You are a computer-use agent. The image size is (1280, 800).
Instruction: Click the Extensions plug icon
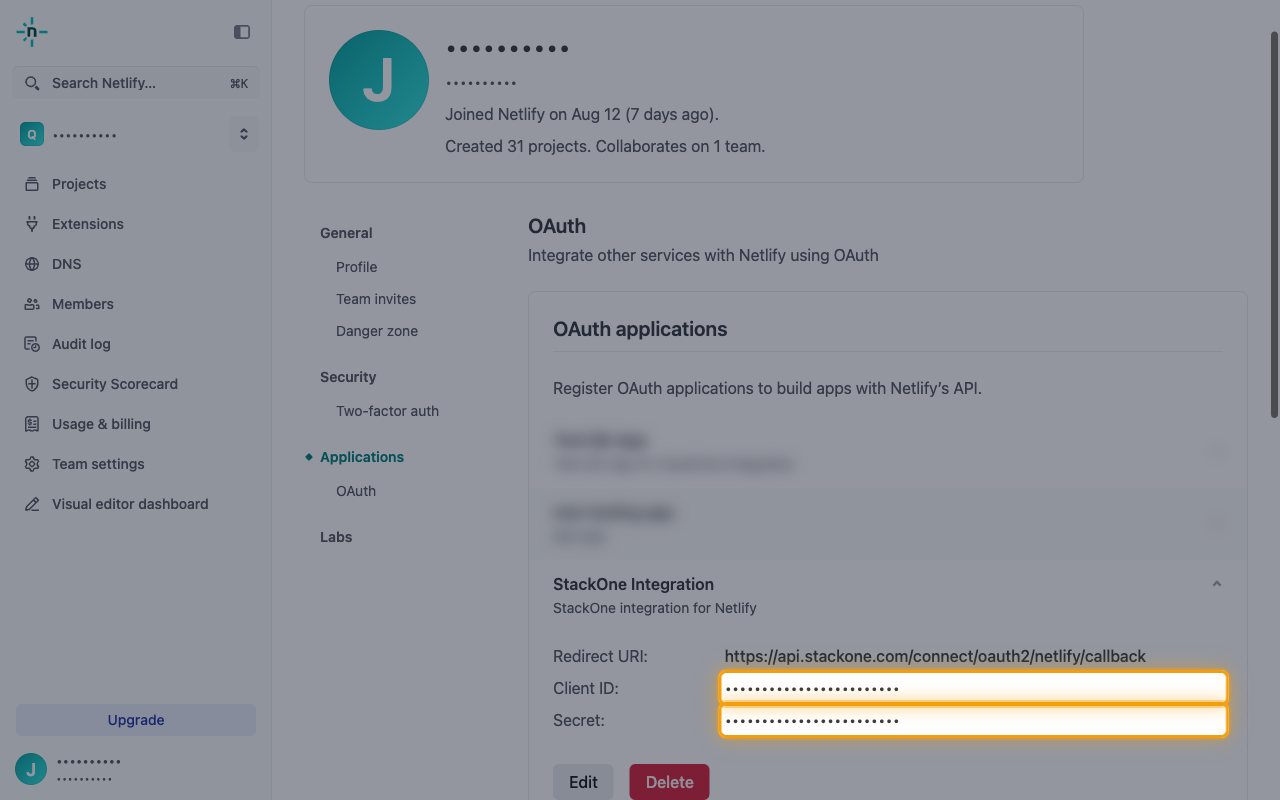point(32,224)
